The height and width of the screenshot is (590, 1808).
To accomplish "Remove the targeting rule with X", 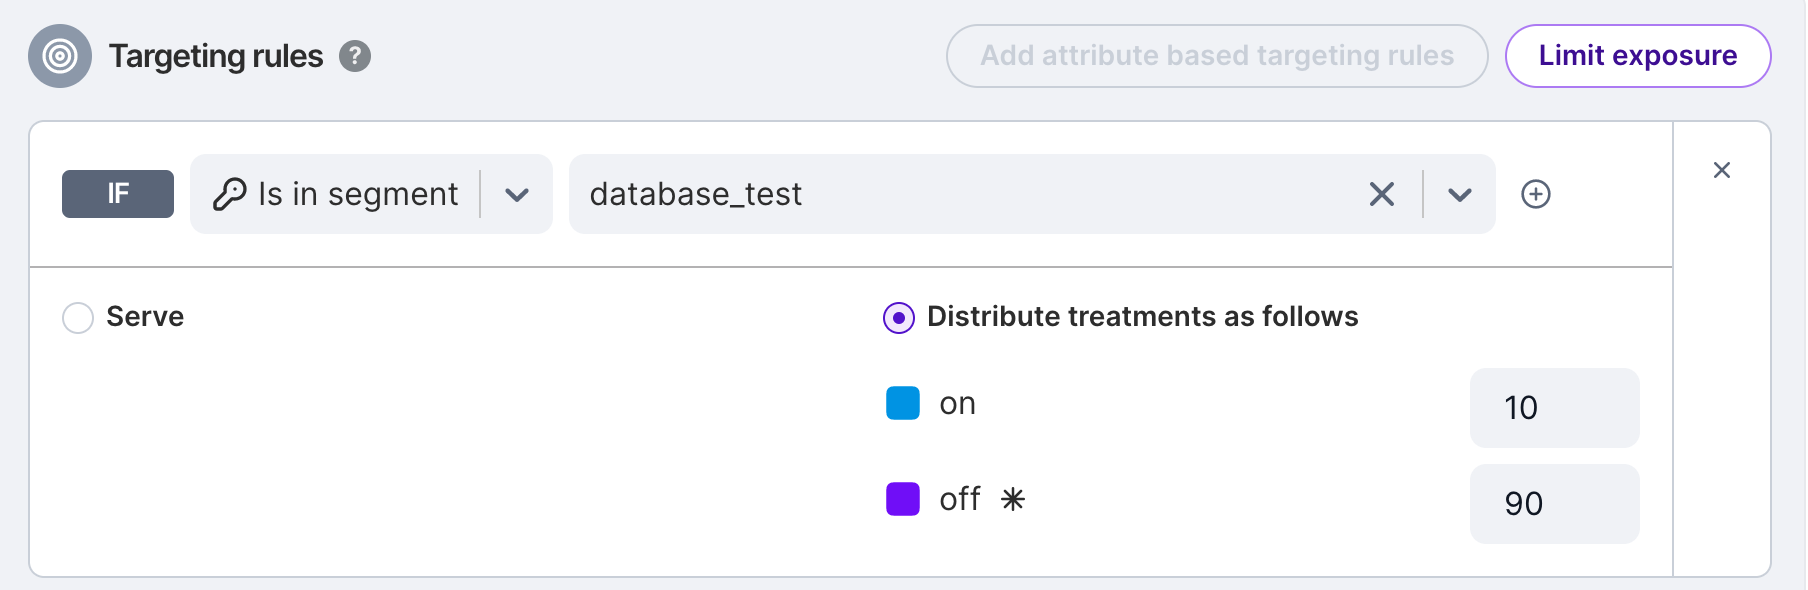I will [x=1721, y=170].
